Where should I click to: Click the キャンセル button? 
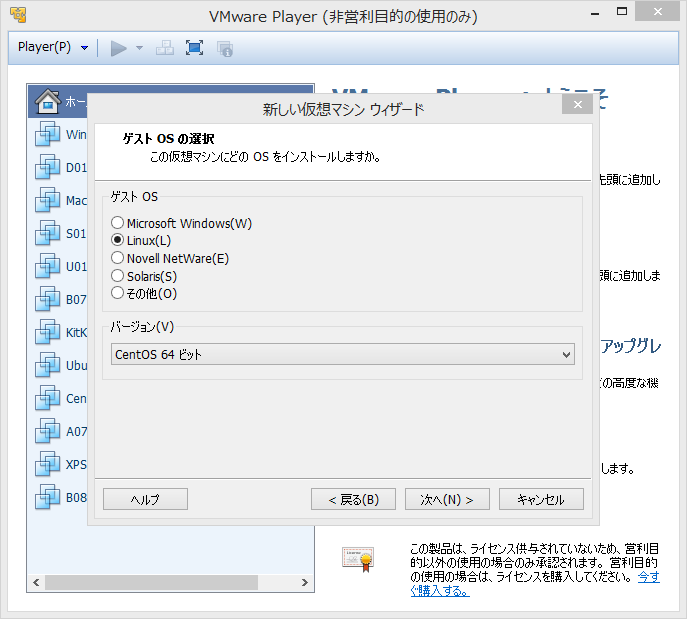tap(541, 499)
